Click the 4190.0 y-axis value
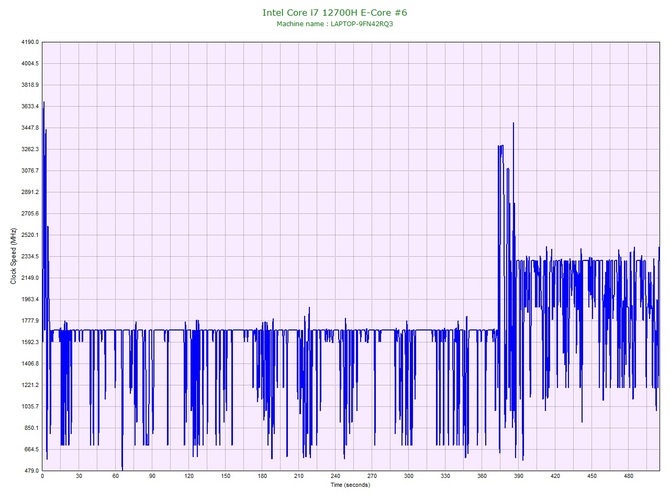This screenshot has height=502, width=670. click(30, 42)
